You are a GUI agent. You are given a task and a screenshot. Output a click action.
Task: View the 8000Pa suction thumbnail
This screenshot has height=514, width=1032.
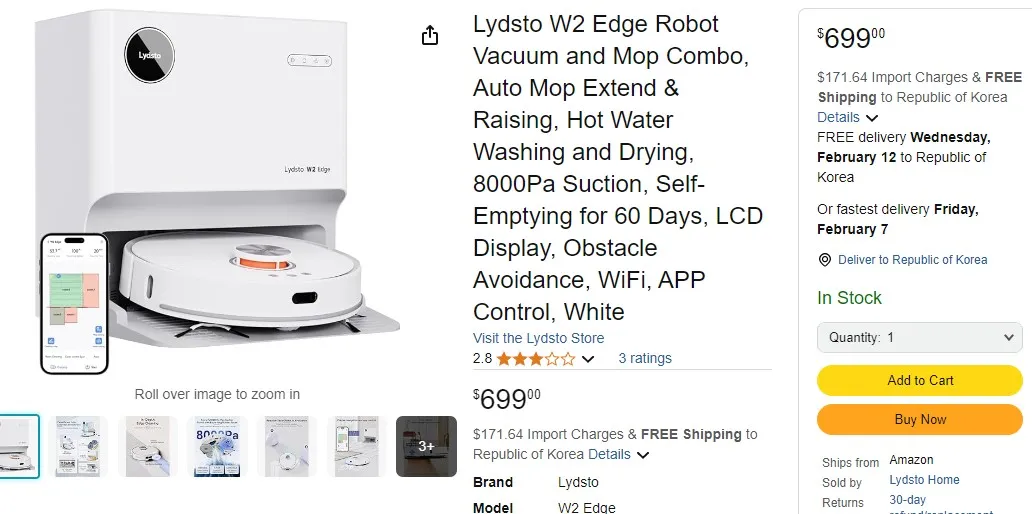[217, 446]
